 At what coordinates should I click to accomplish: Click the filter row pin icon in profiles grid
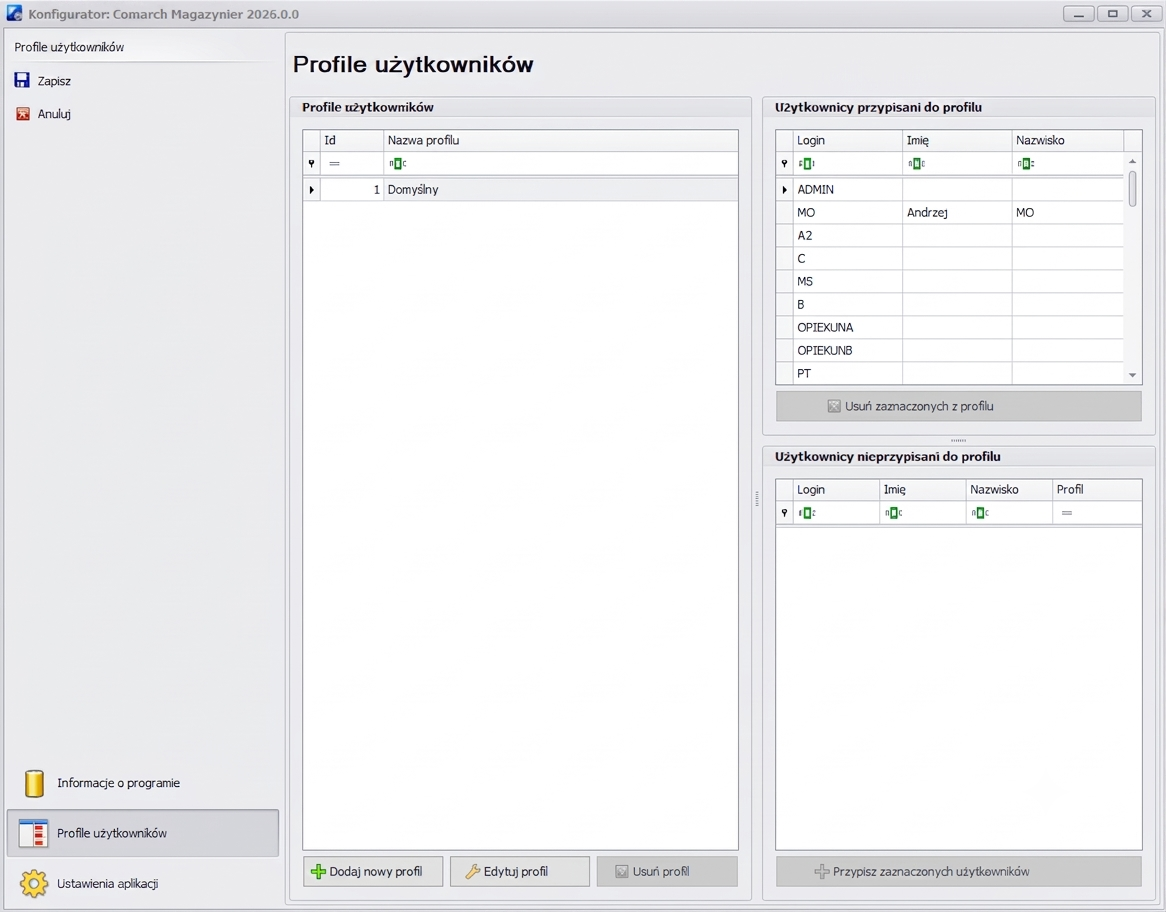pyautogui.click(x=312, y=164)
